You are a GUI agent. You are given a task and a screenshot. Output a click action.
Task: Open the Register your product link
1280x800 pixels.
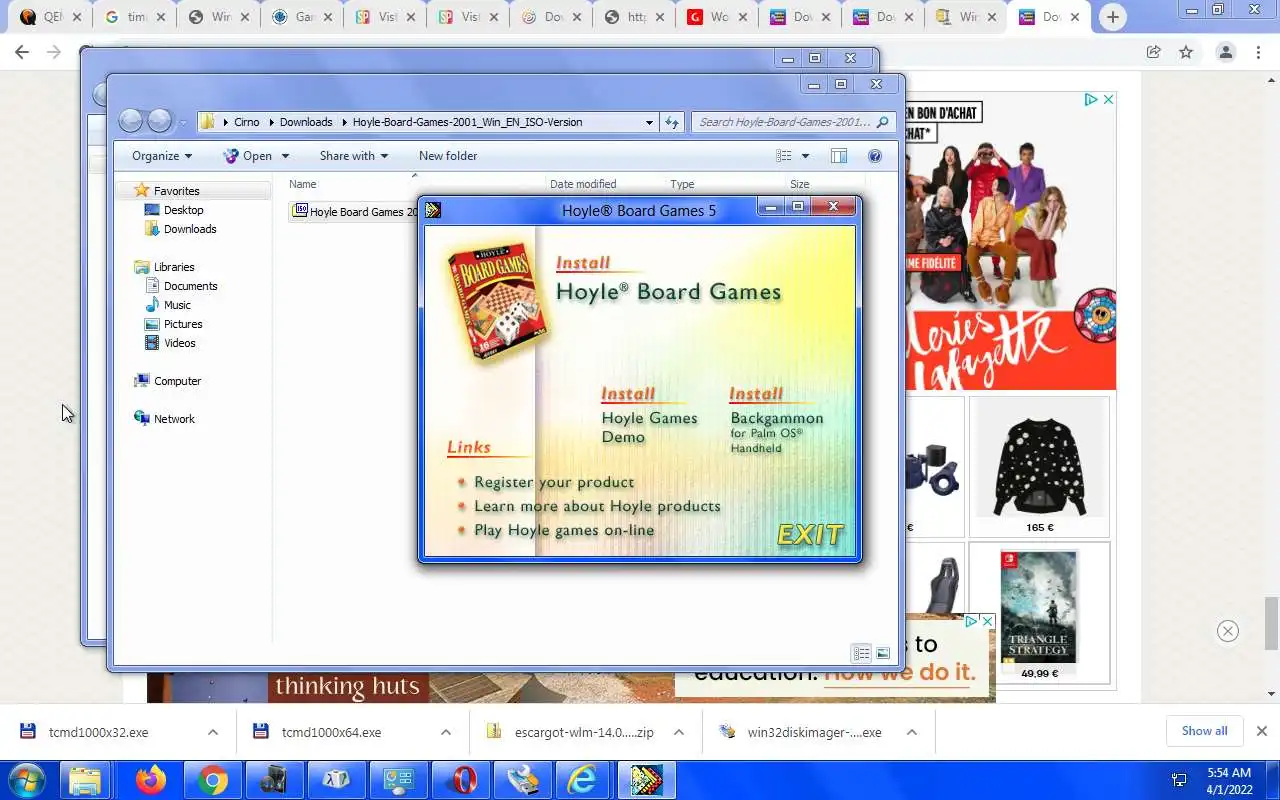click(x=554, y=482)
